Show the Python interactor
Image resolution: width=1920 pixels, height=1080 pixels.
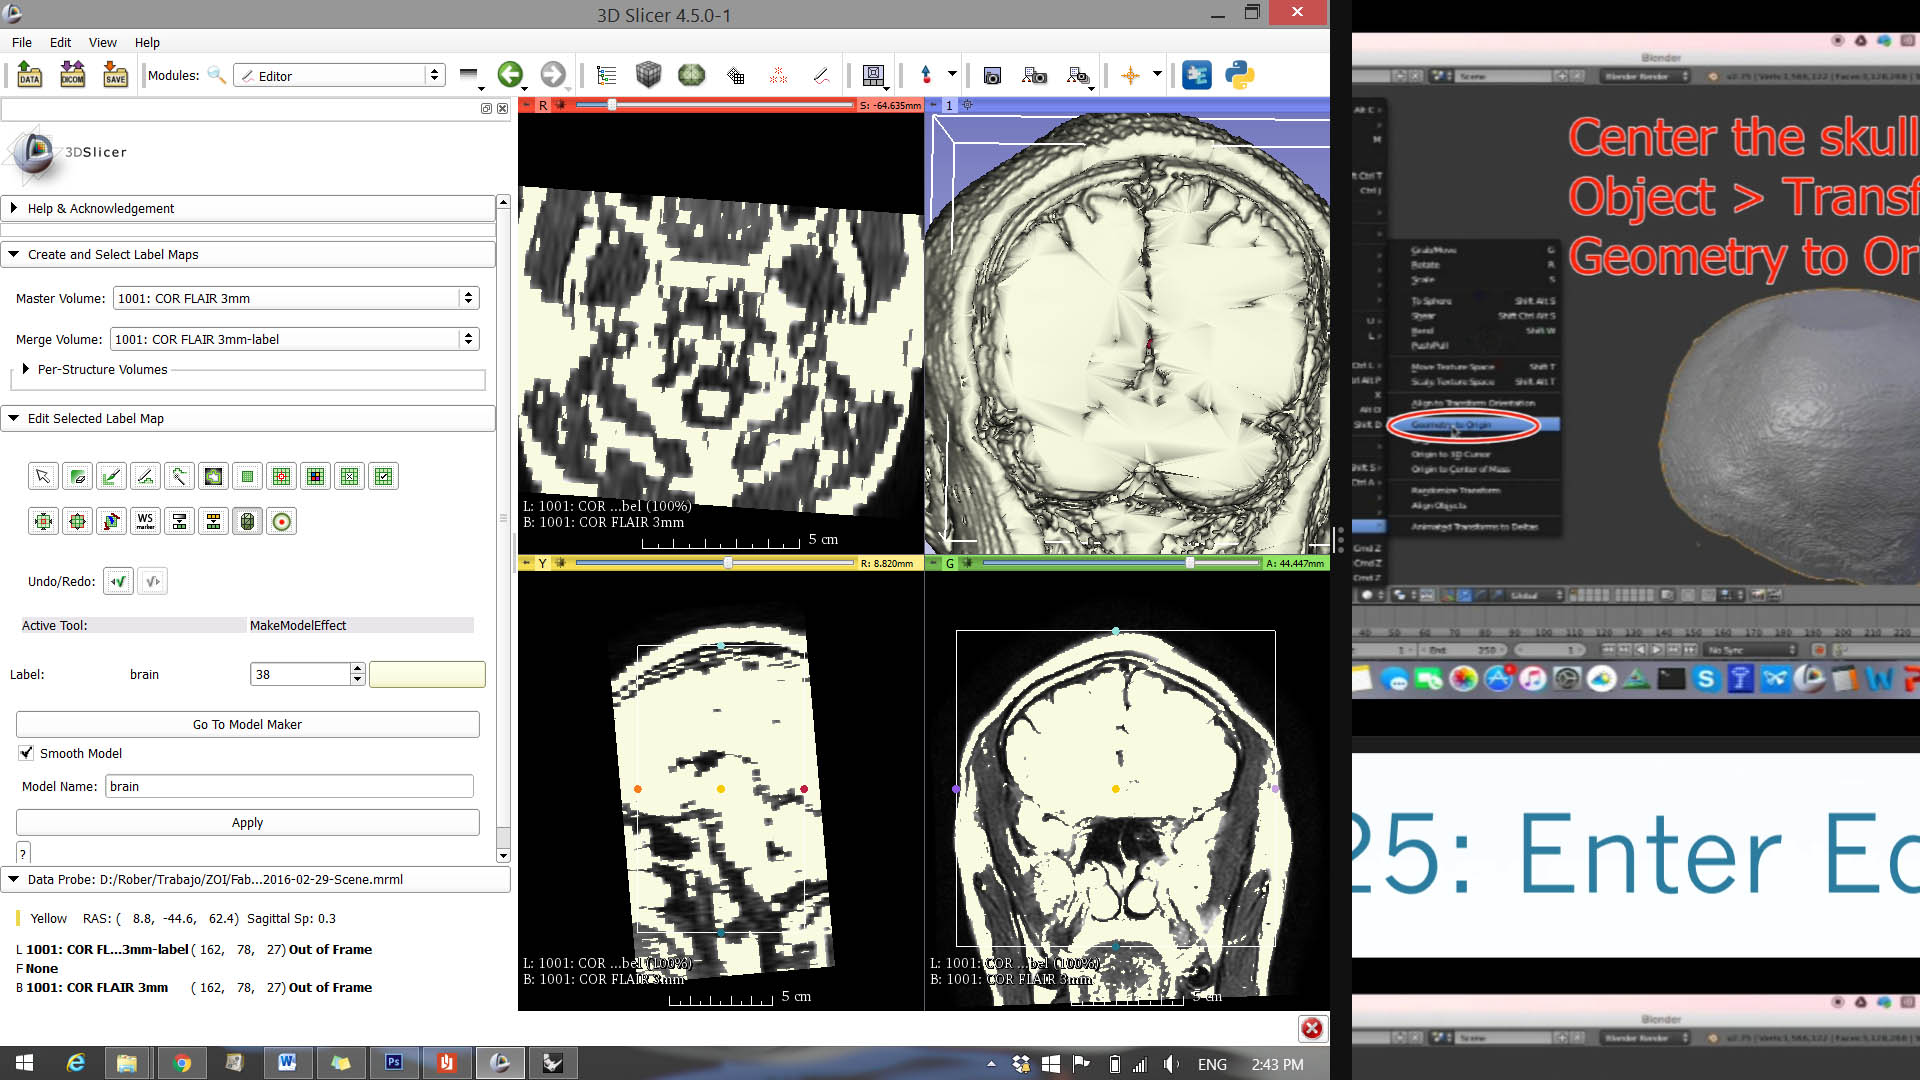(x=1240, y=75)
